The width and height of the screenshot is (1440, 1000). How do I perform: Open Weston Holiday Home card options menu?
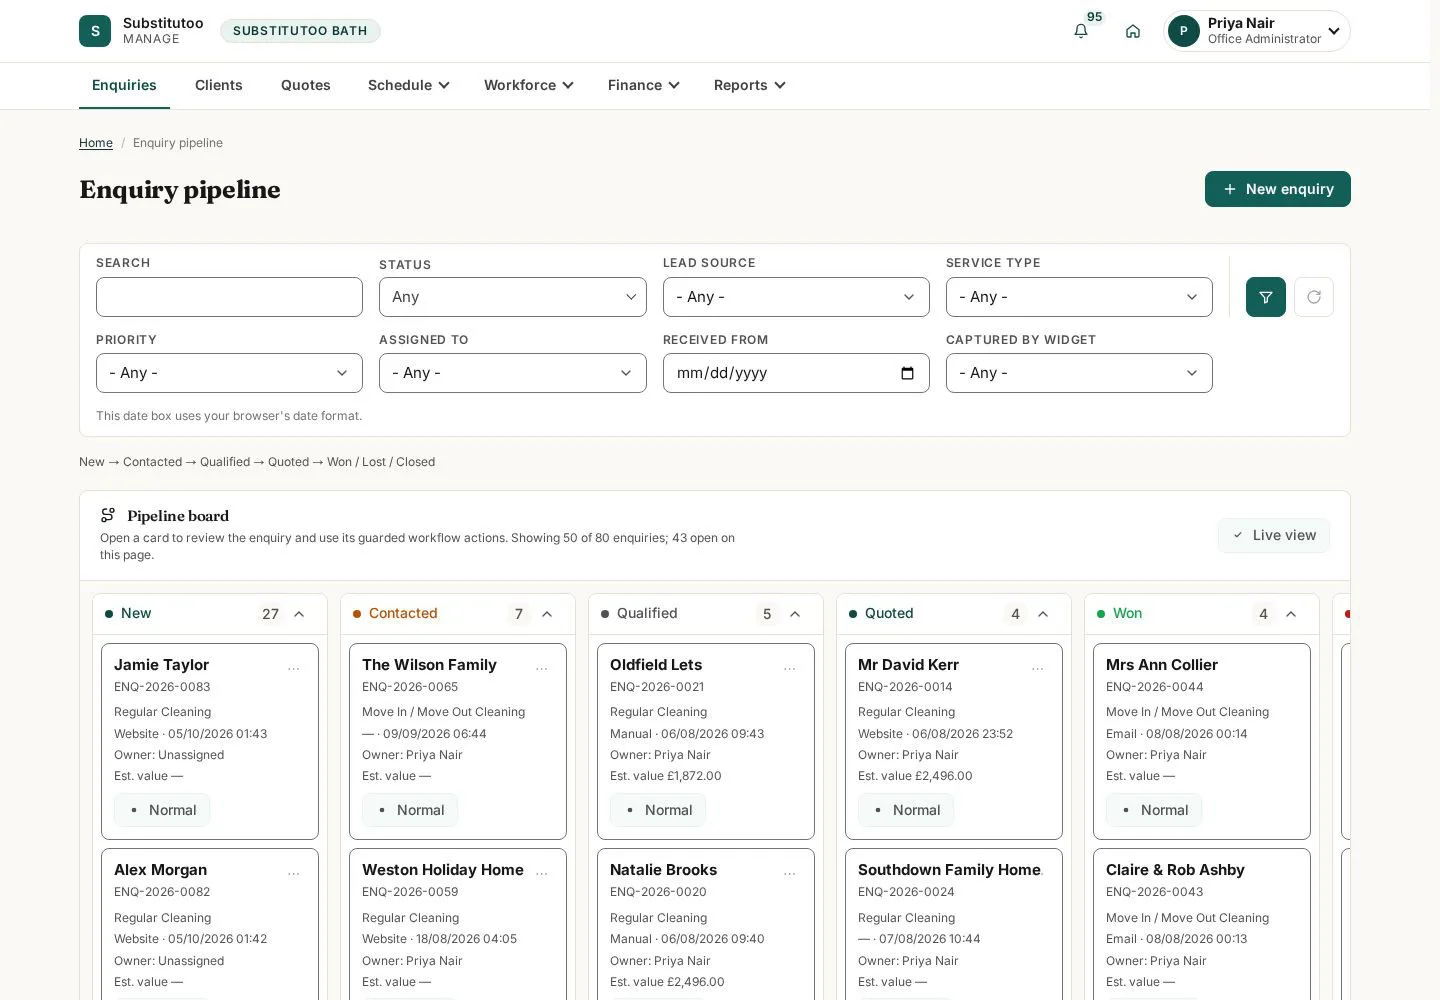pos(542,873)
